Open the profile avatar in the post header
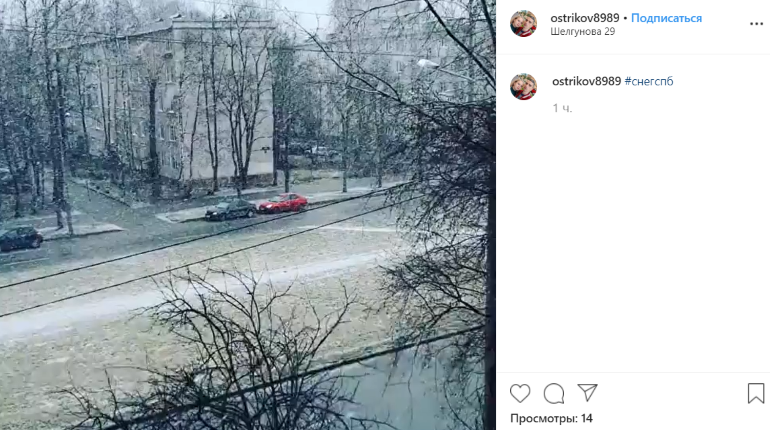The width and height of the screenshot is (770, 430). 523,24
